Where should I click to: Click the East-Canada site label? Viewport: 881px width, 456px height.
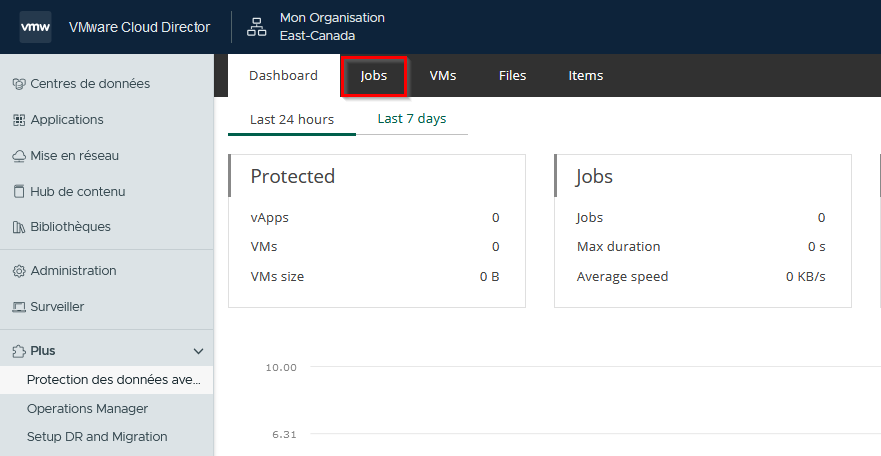(x=317, y=36)
